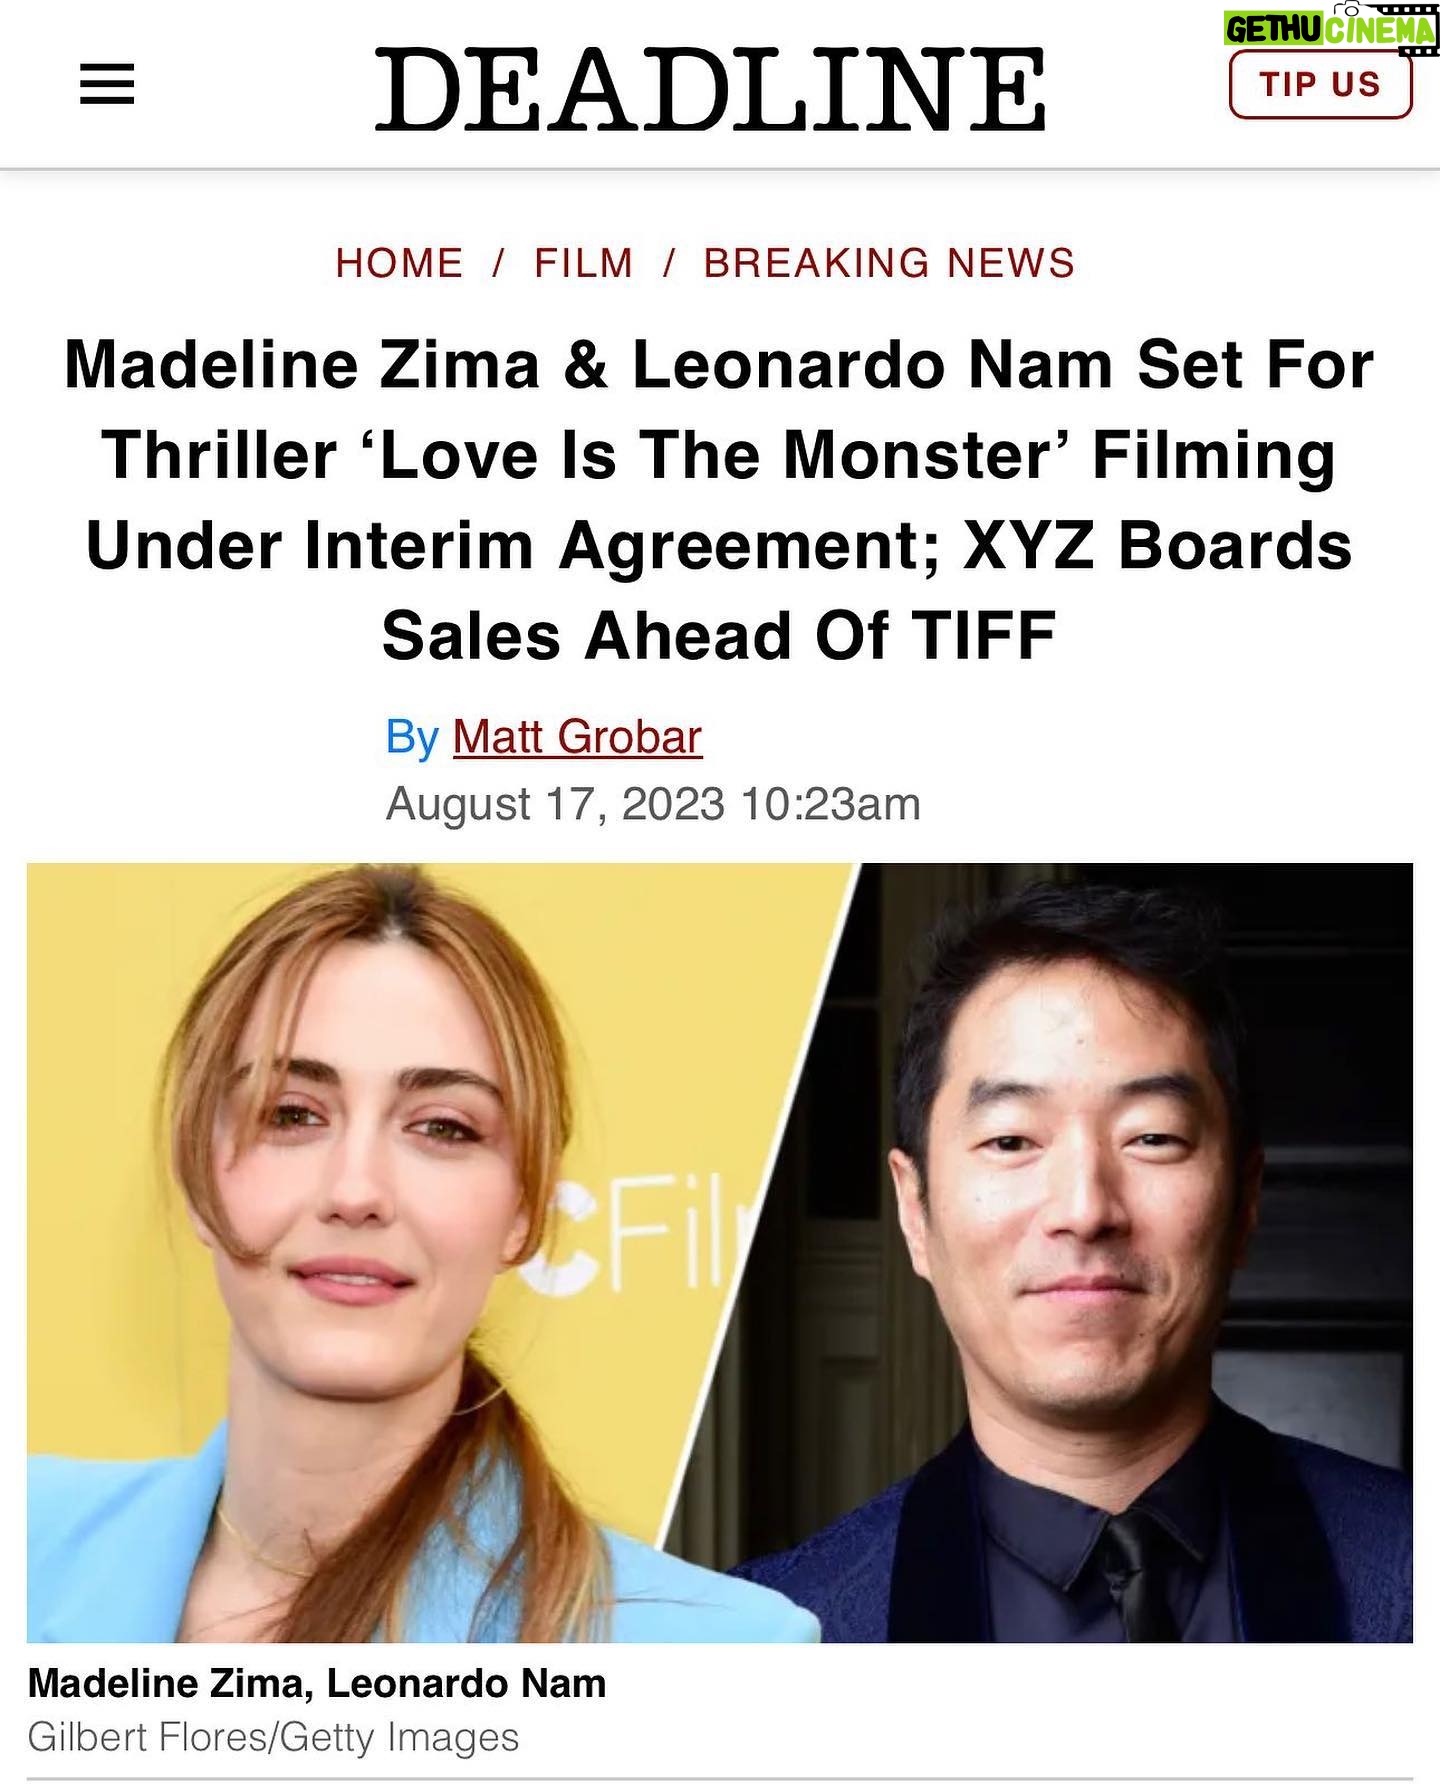Click the TIP US button

pos(1320,85)
